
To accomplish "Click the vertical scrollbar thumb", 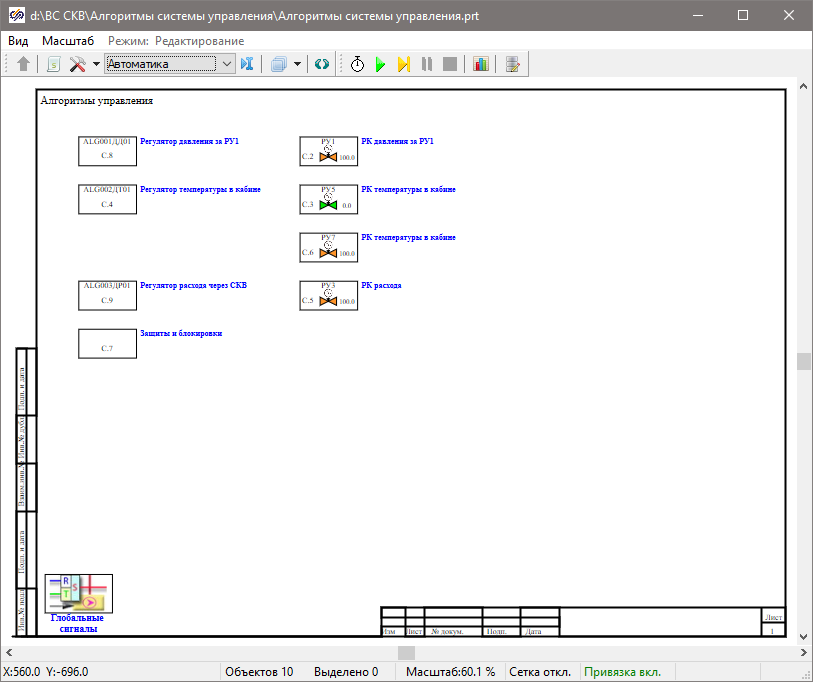I will coord(804,362).
